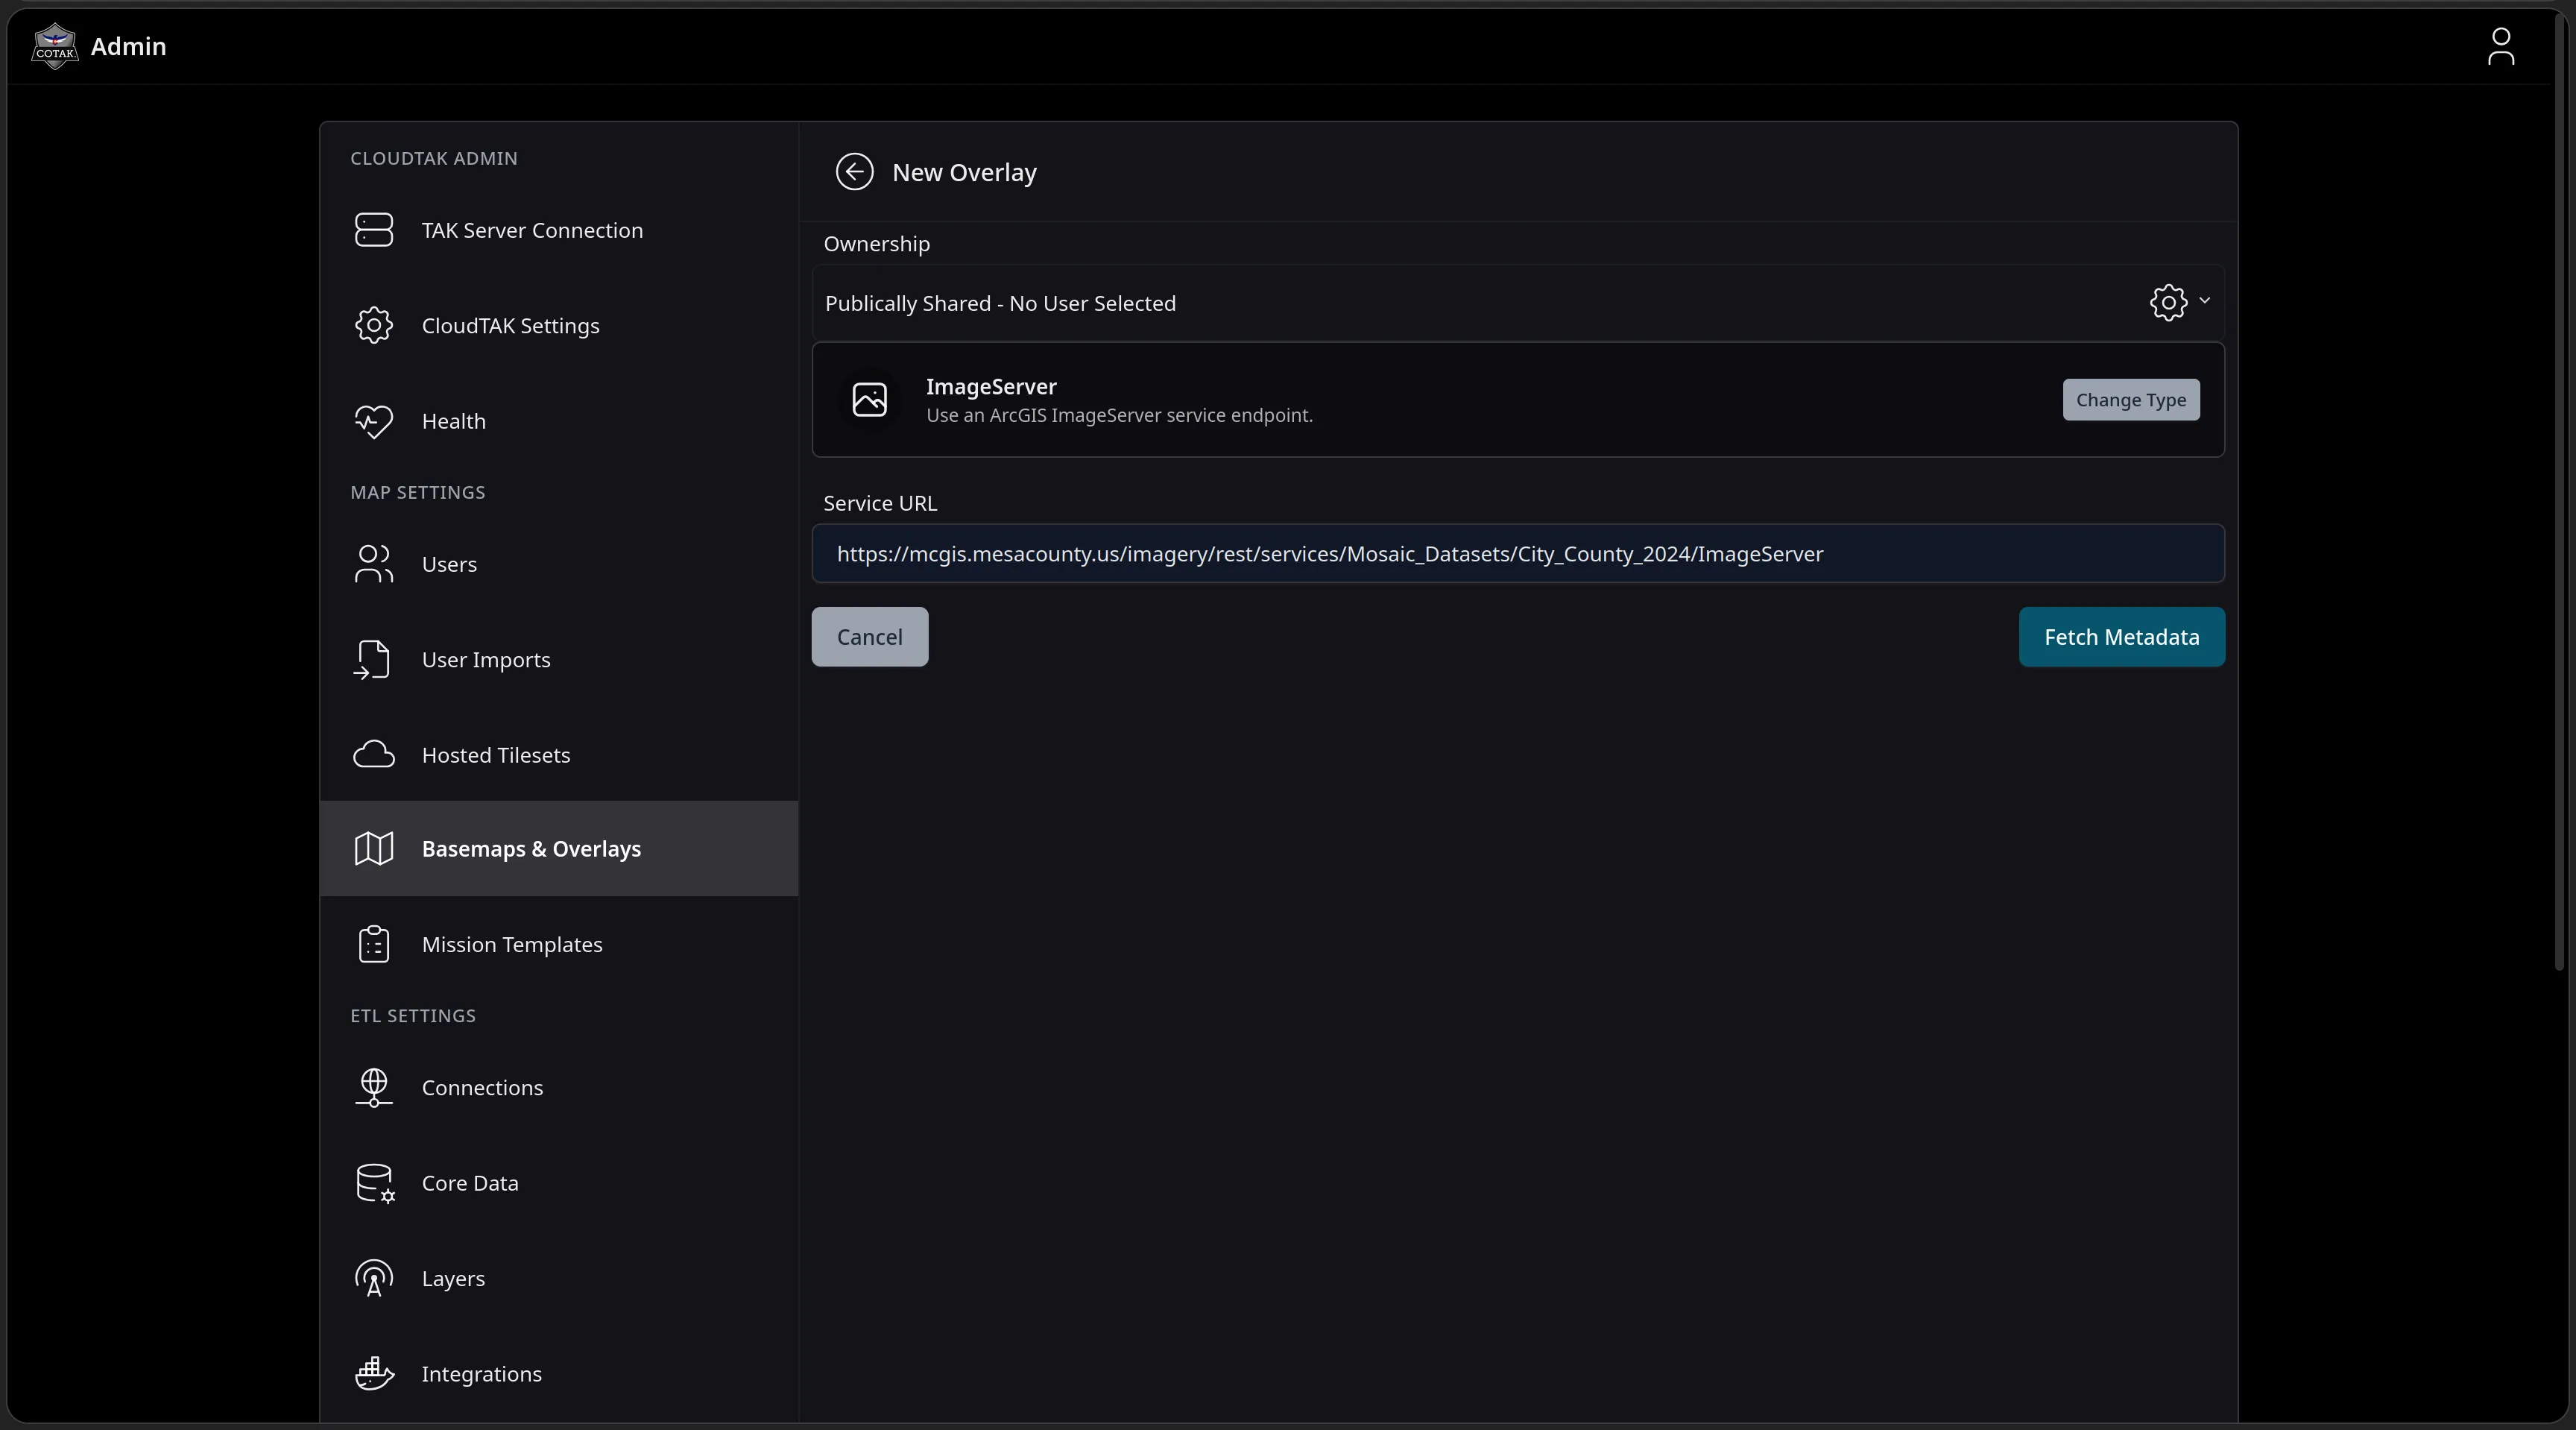The width and height of the screenshot is (2576, 1430).
Task: Click the Integrations ship icon
Action: pos(374,1374)
